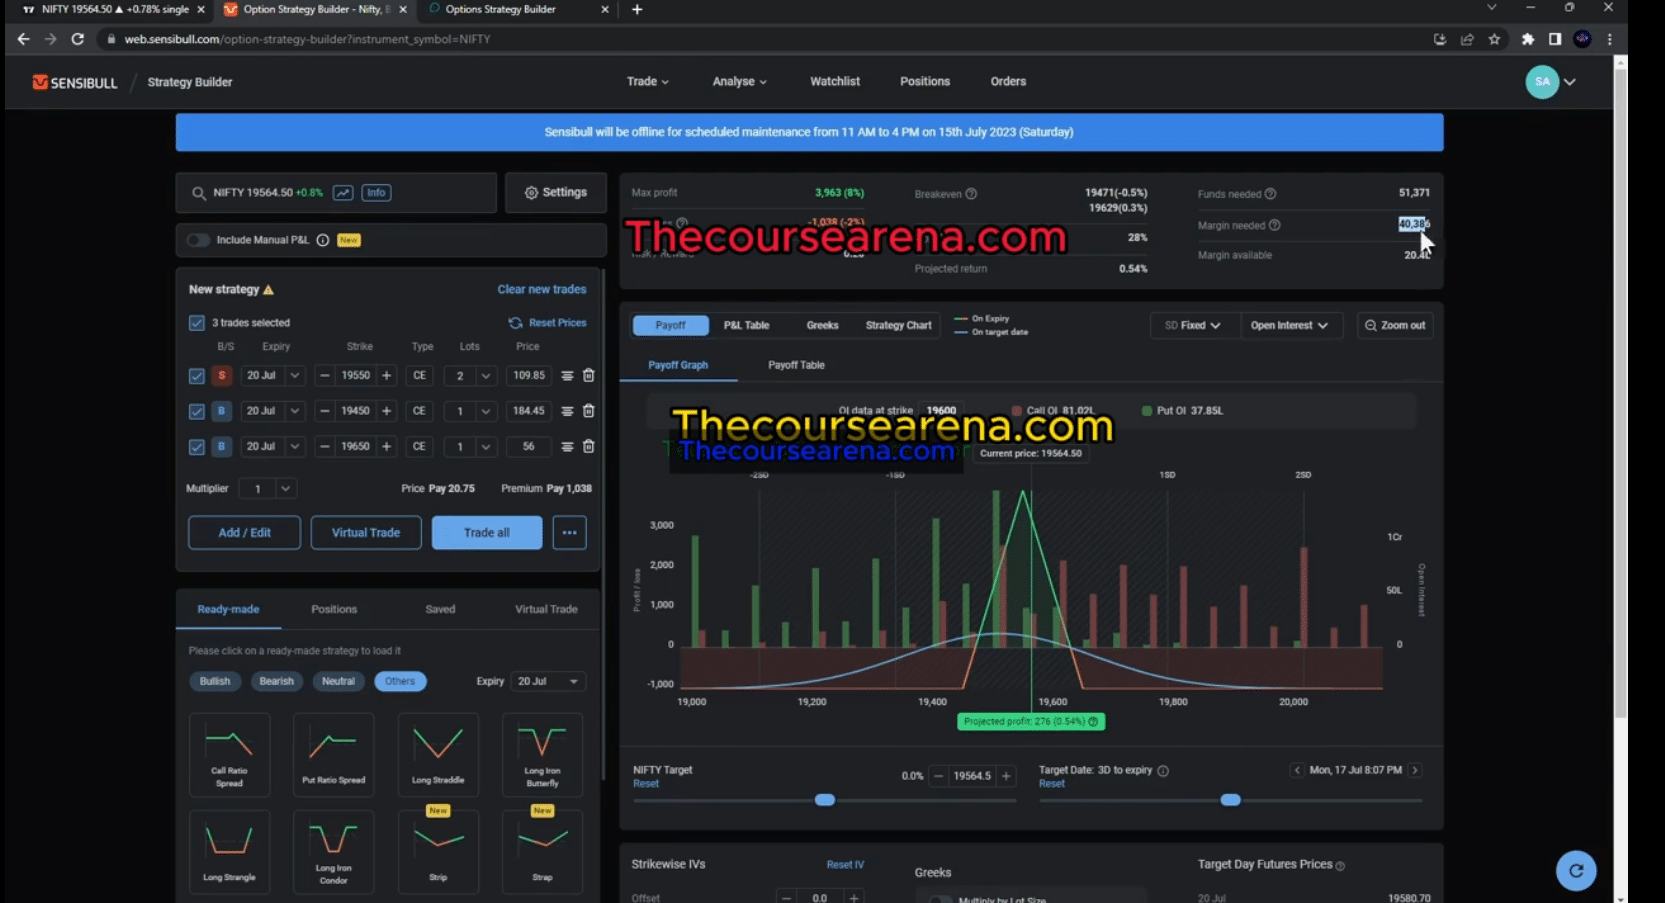Switch to the Greeks tab

pos(822,326)
